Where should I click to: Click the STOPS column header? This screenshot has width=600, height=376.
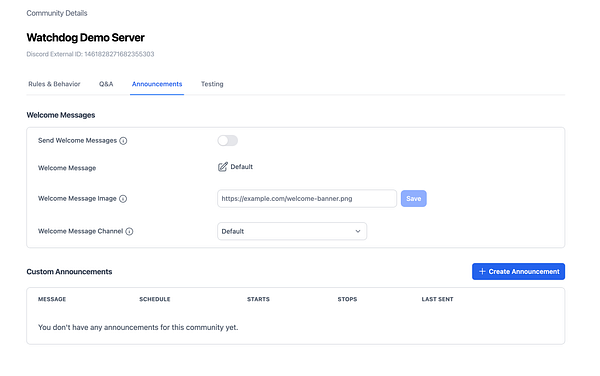347,299
